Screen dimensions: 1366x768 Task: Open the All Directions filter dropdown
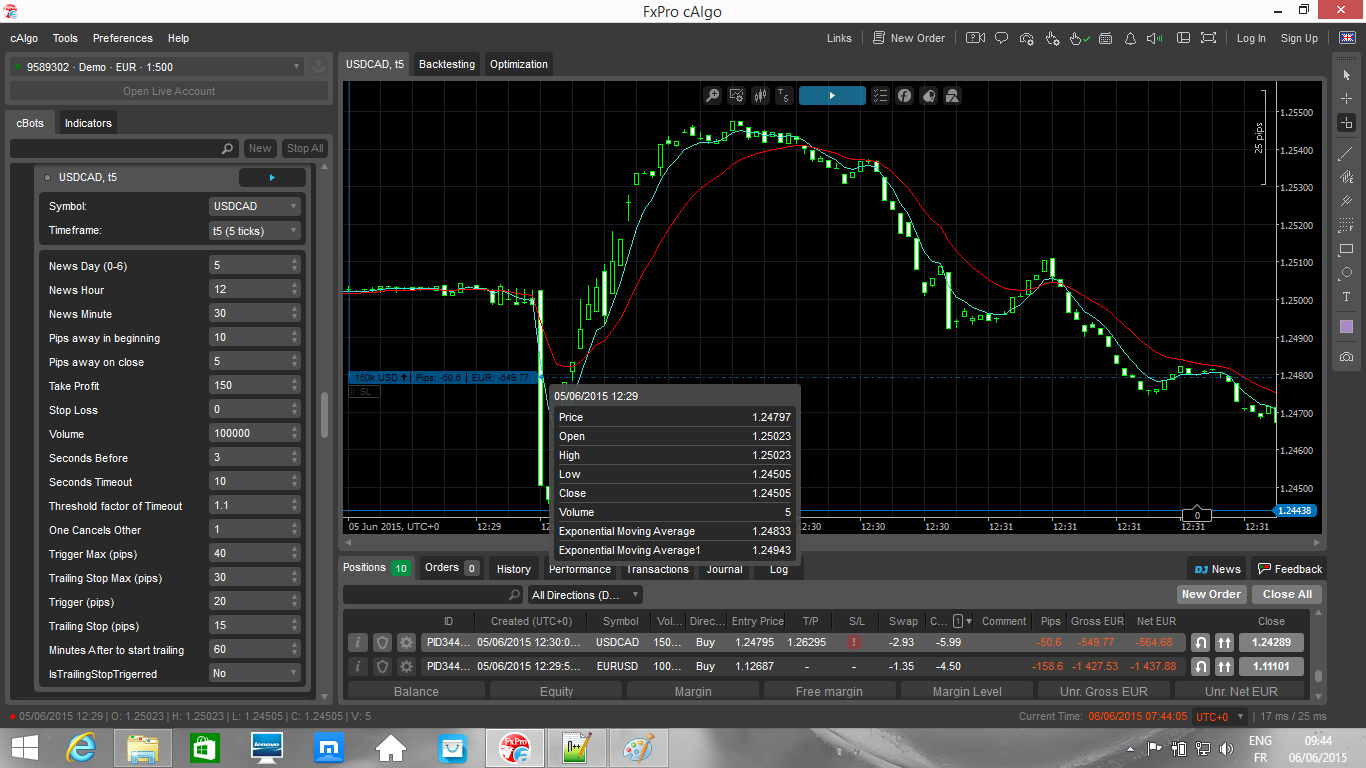tap(585, 595)
